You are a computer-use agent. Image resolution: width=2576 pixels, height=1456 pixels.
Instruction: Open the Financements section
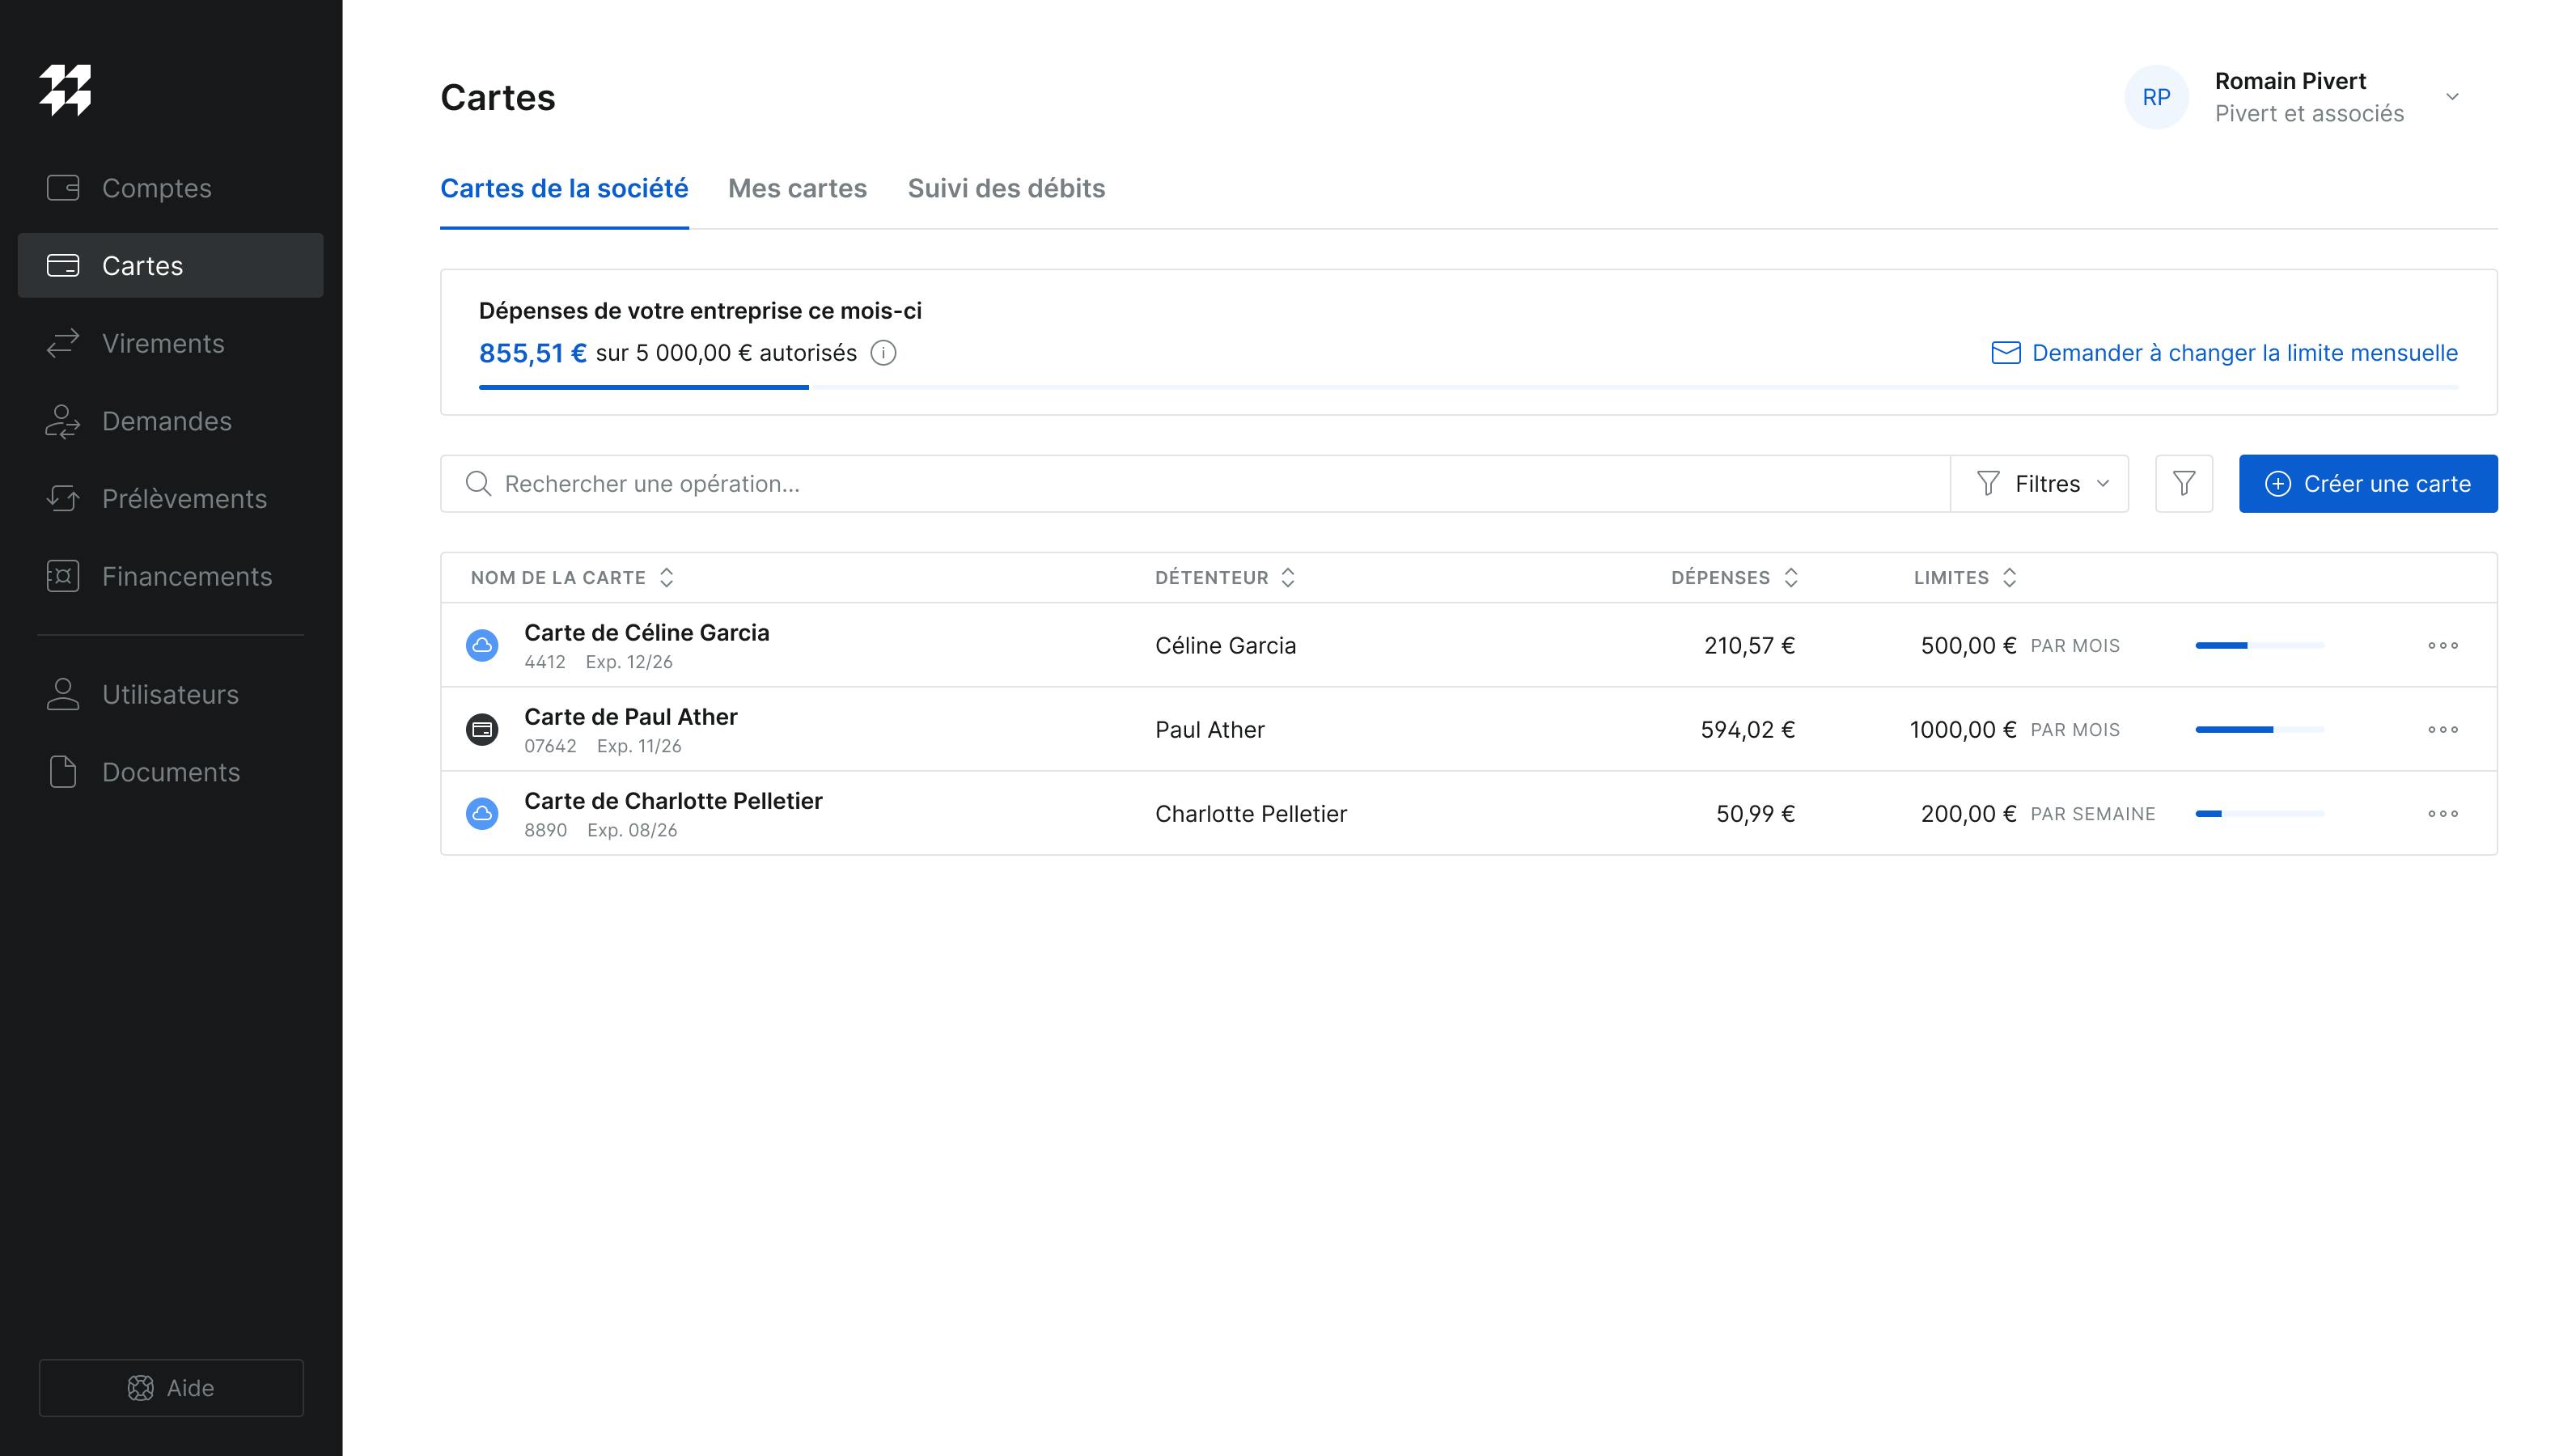click(x=170, y=576)
